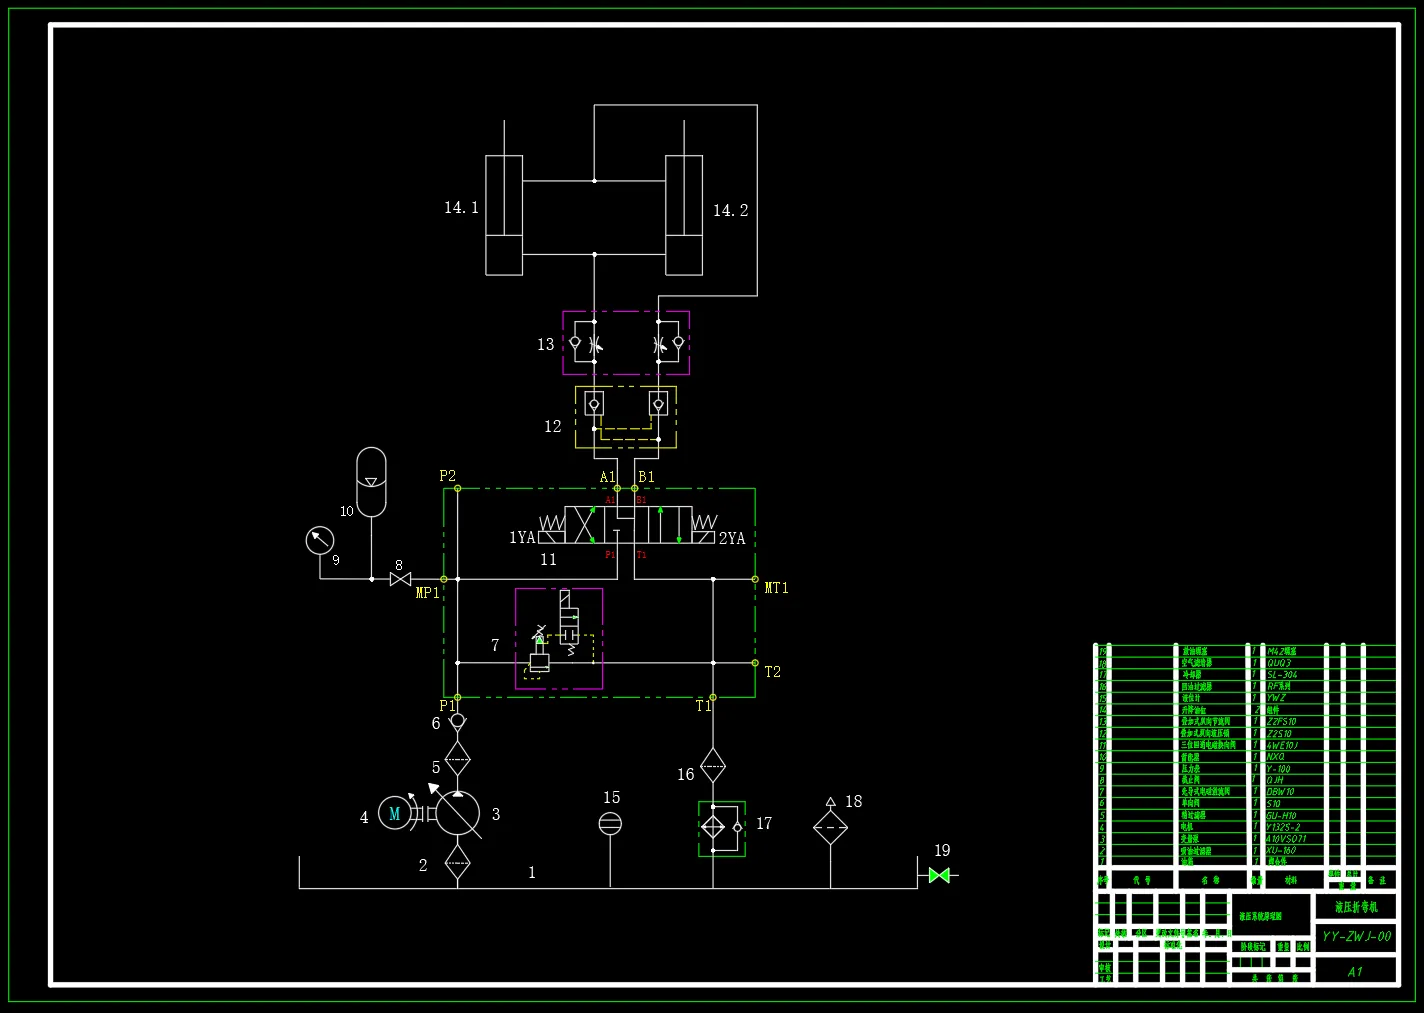Click the P2 port node on the manifold
Image resolution: width=1424 pixels, height=1013 pixels.
[457, 489]
